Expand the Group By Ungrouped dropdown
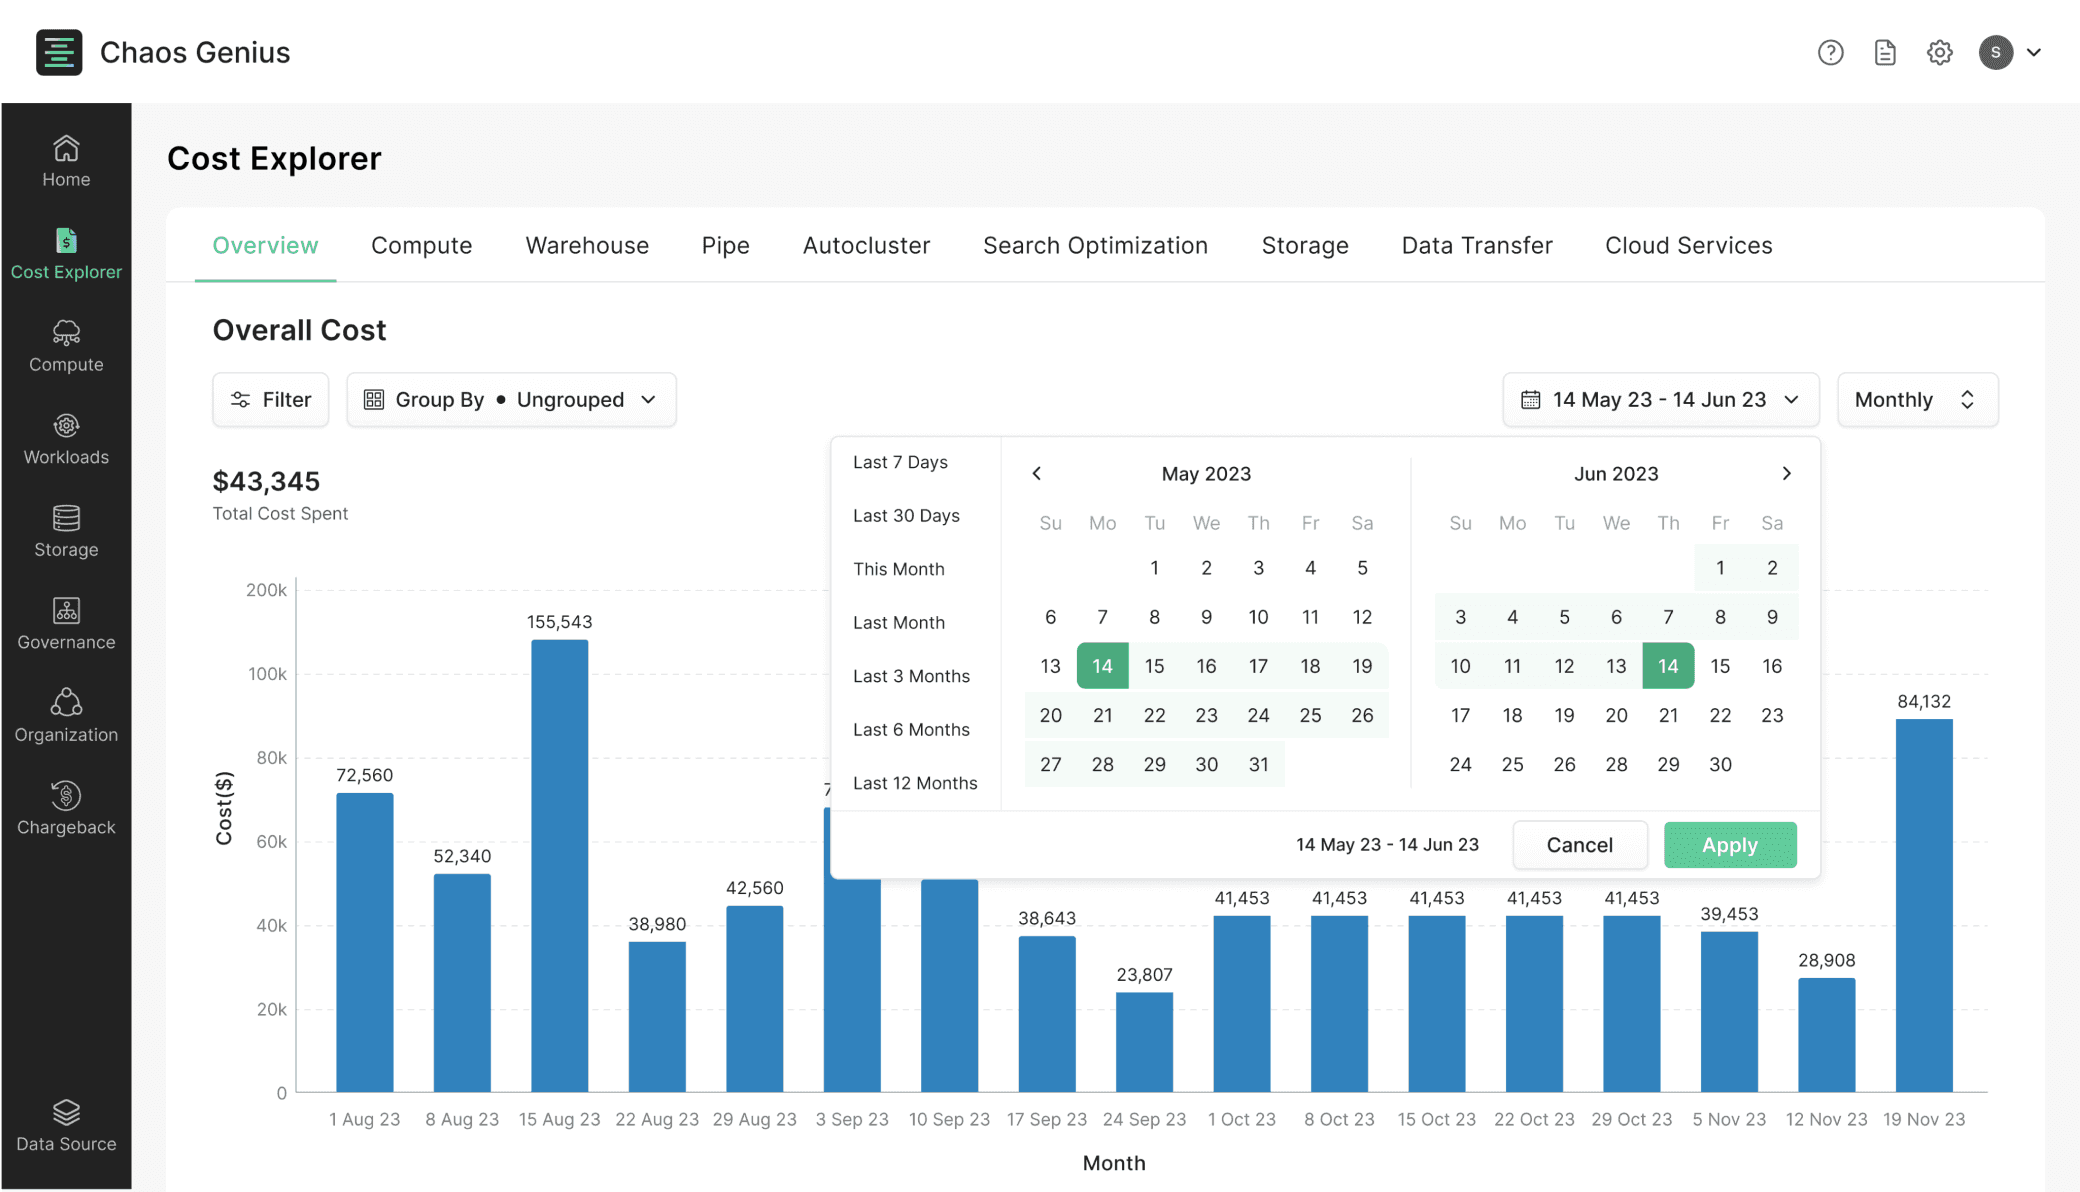2080x1192 pixels. 511,400
